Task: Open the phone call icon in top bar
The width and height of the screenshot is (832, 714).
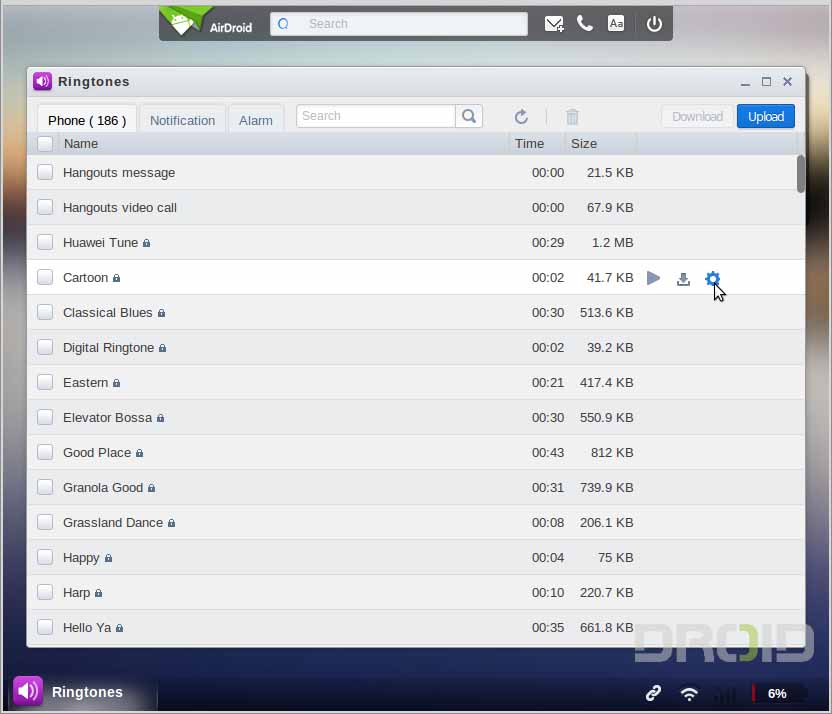Action: pyautogui.click(x=585, y=24)
